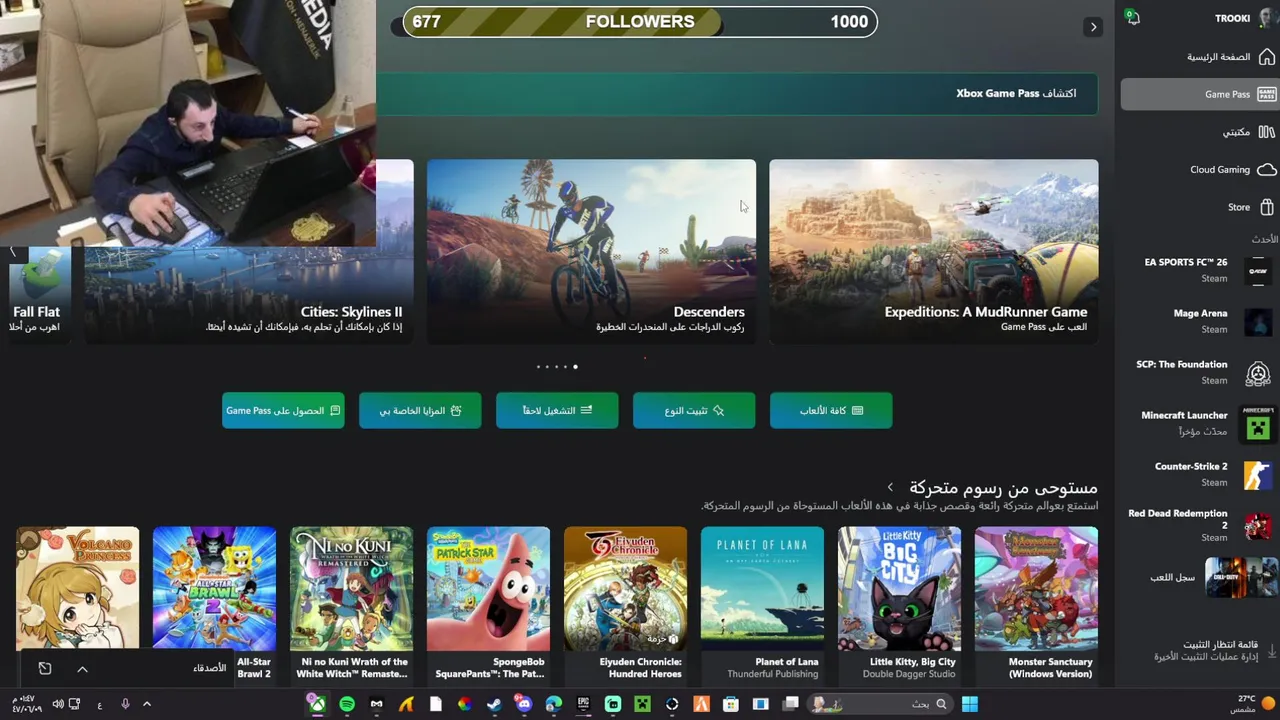Open the notifications bell icon

[x=1132, y=17]
